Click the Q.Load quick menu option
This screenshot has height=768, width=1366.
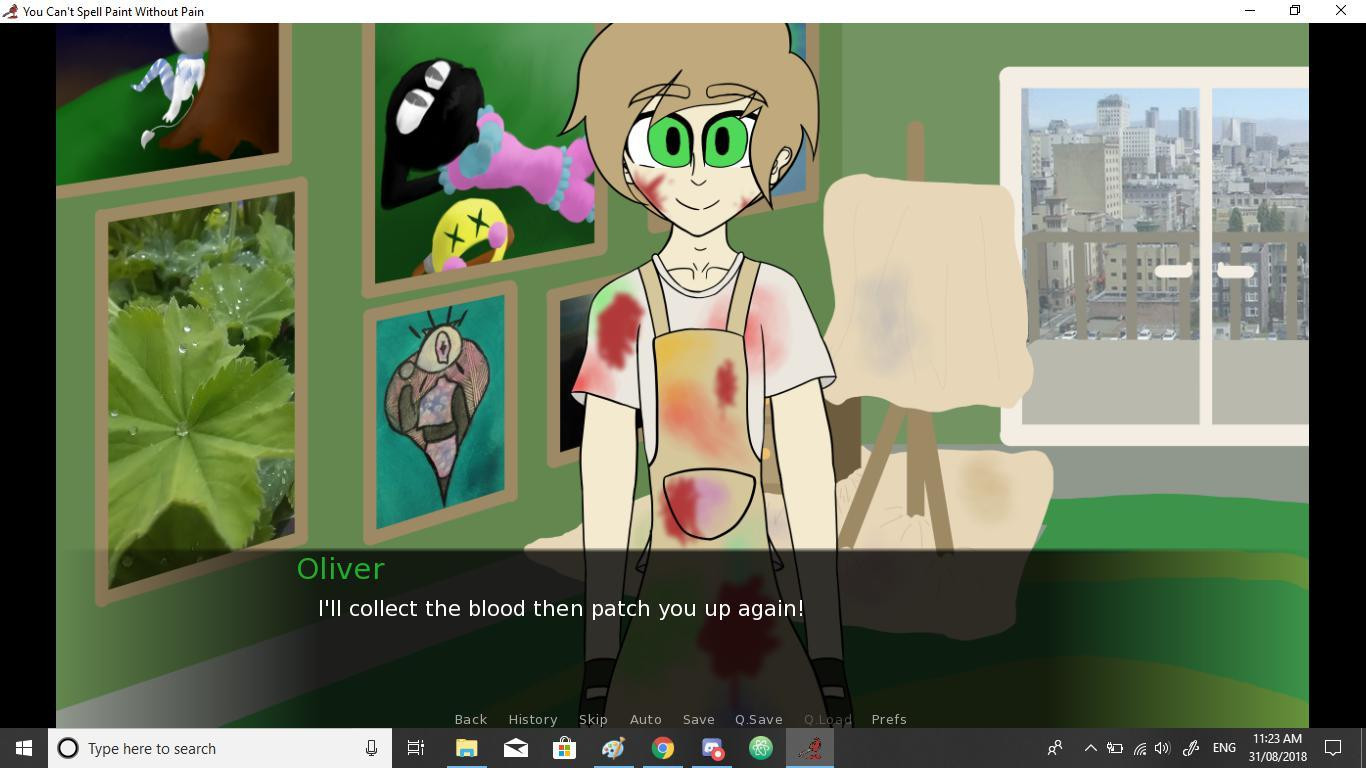coord(827,719)
